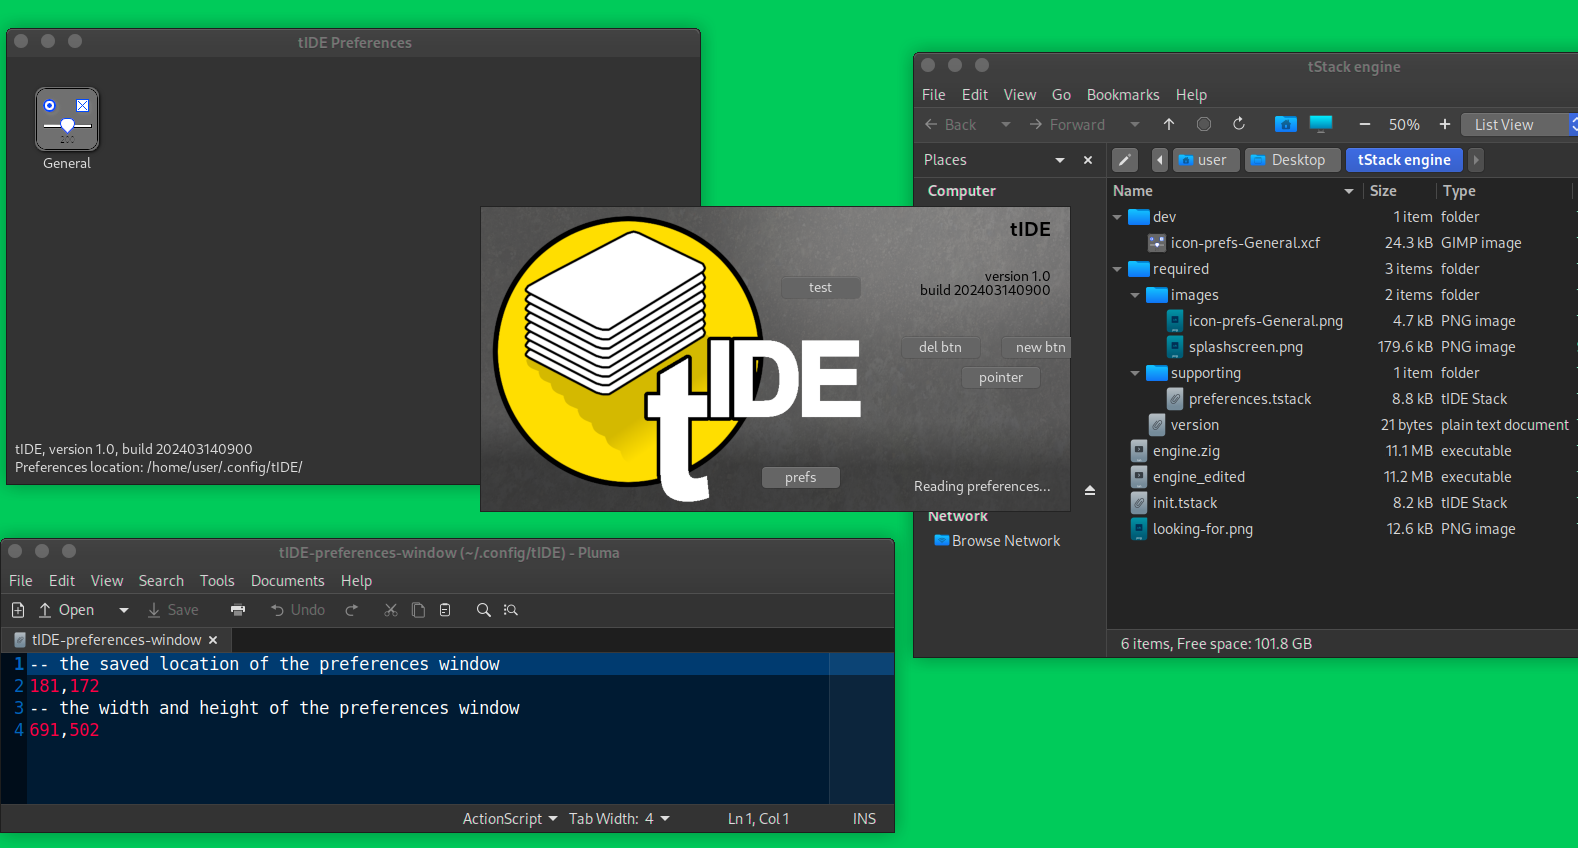Click the line 4 value 691,502 in Pluma
The width and height of the screenshot is (1578, 848).
point(65,730)
